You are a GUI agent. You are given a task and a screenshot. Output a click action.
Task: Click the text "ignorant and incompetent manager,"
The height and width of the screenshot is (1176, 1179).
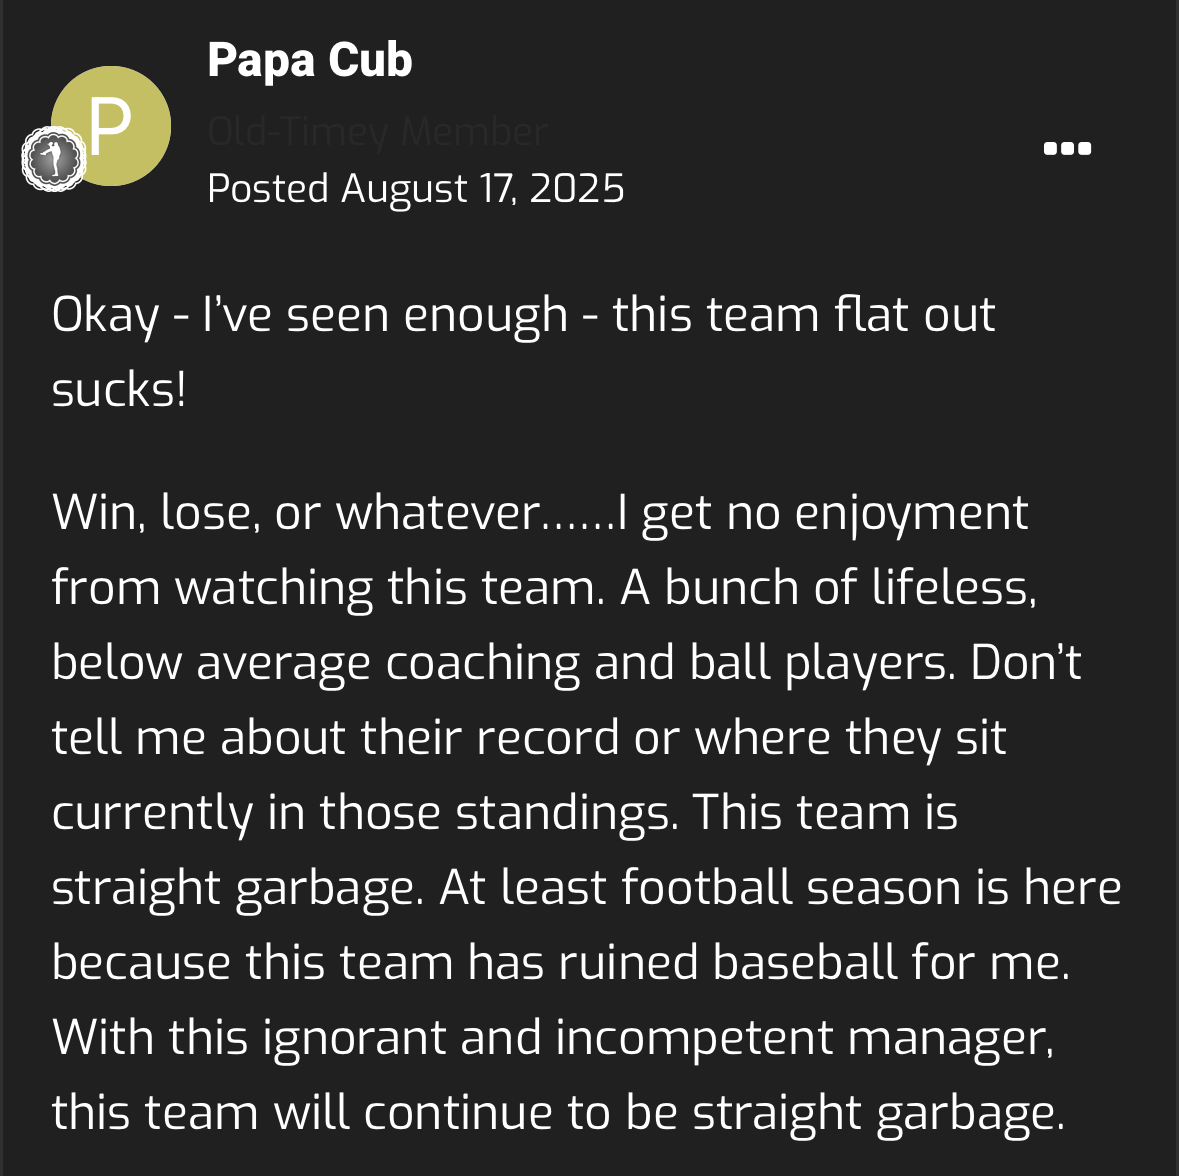[x=658, y=1037]
